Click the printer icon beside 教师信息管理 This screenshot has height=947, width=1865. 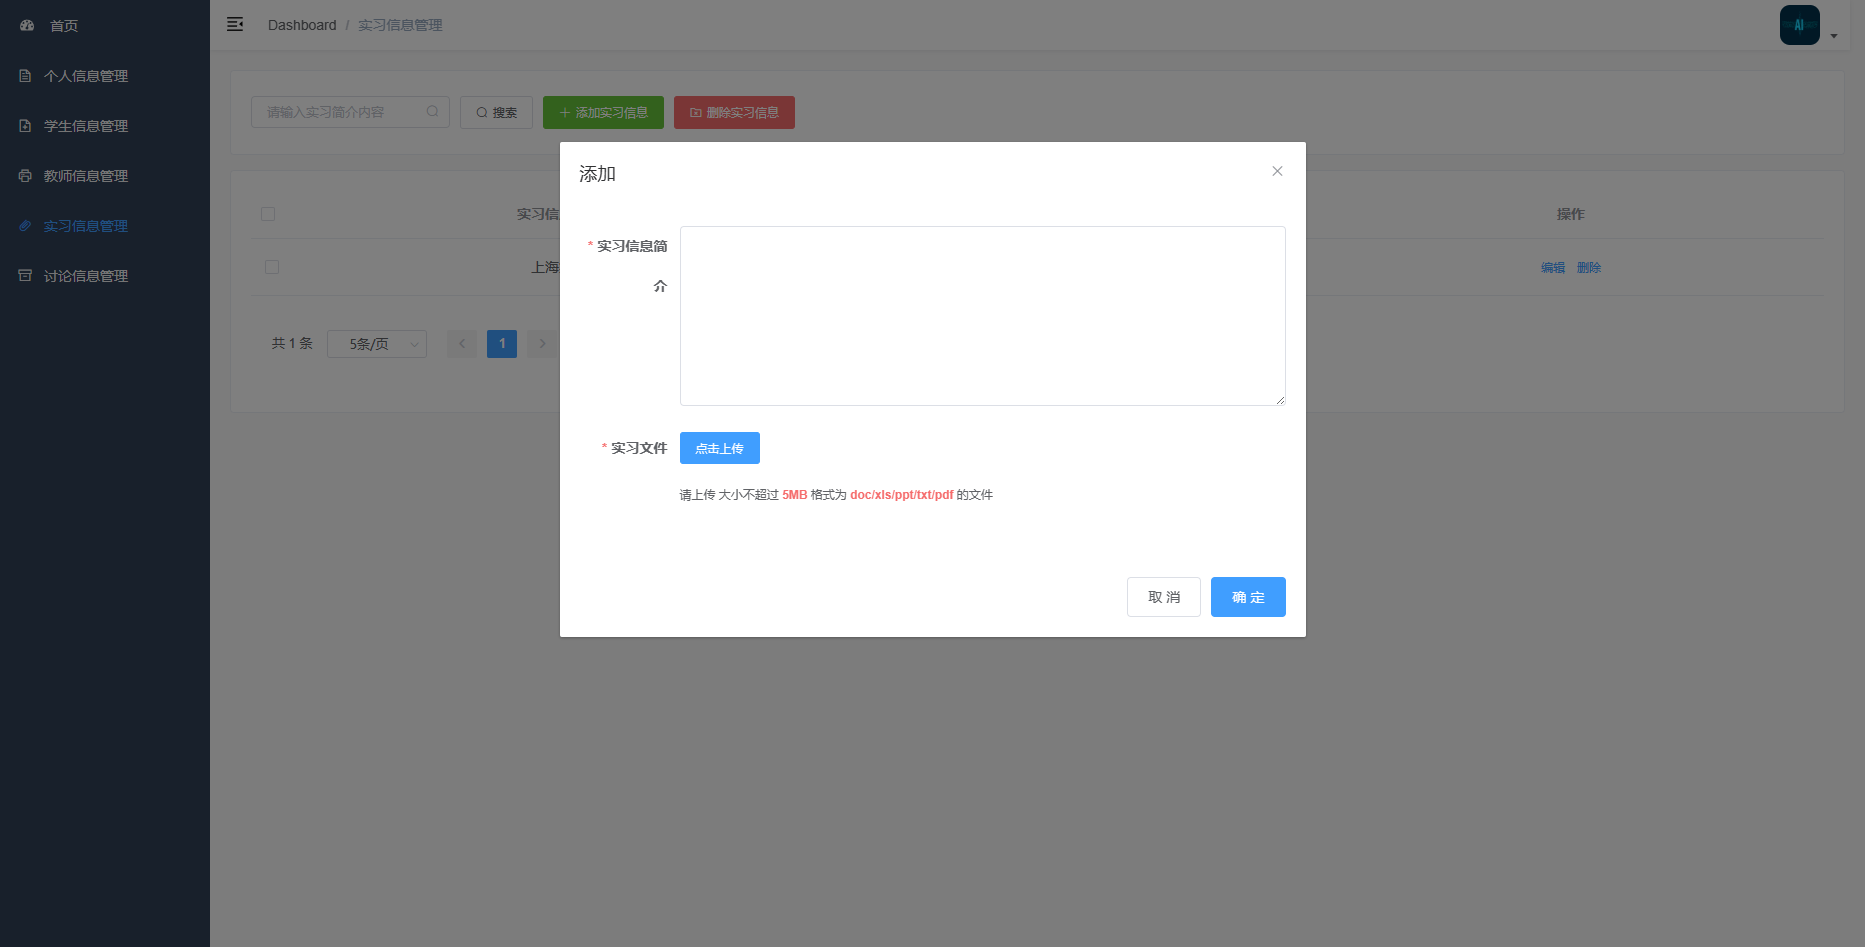pyautogui.click(x=25, y=176)
